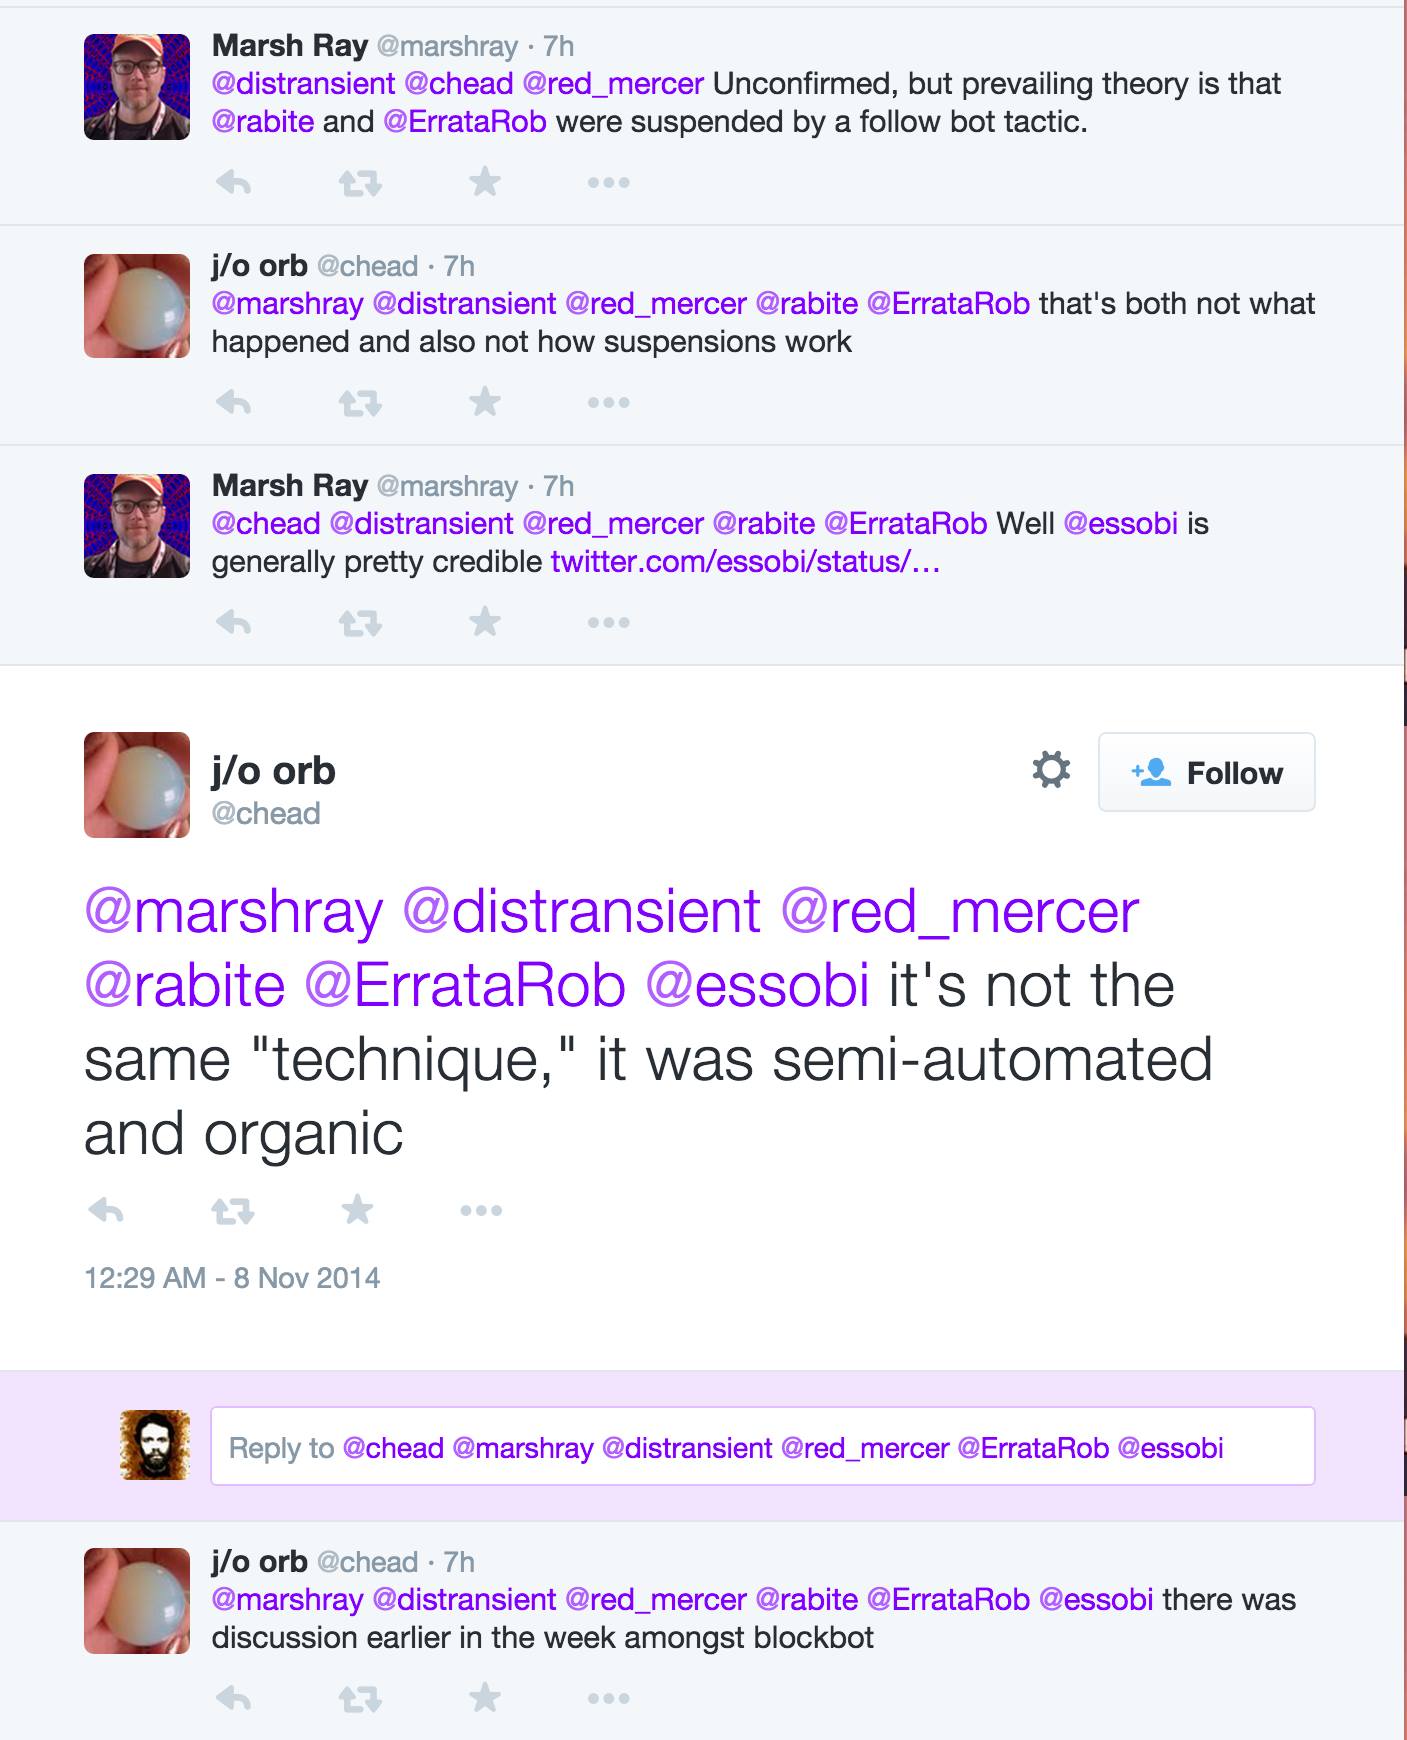Open the @ErrataRob mention in first tweet

pyautogui.click(x=465, y=122)
